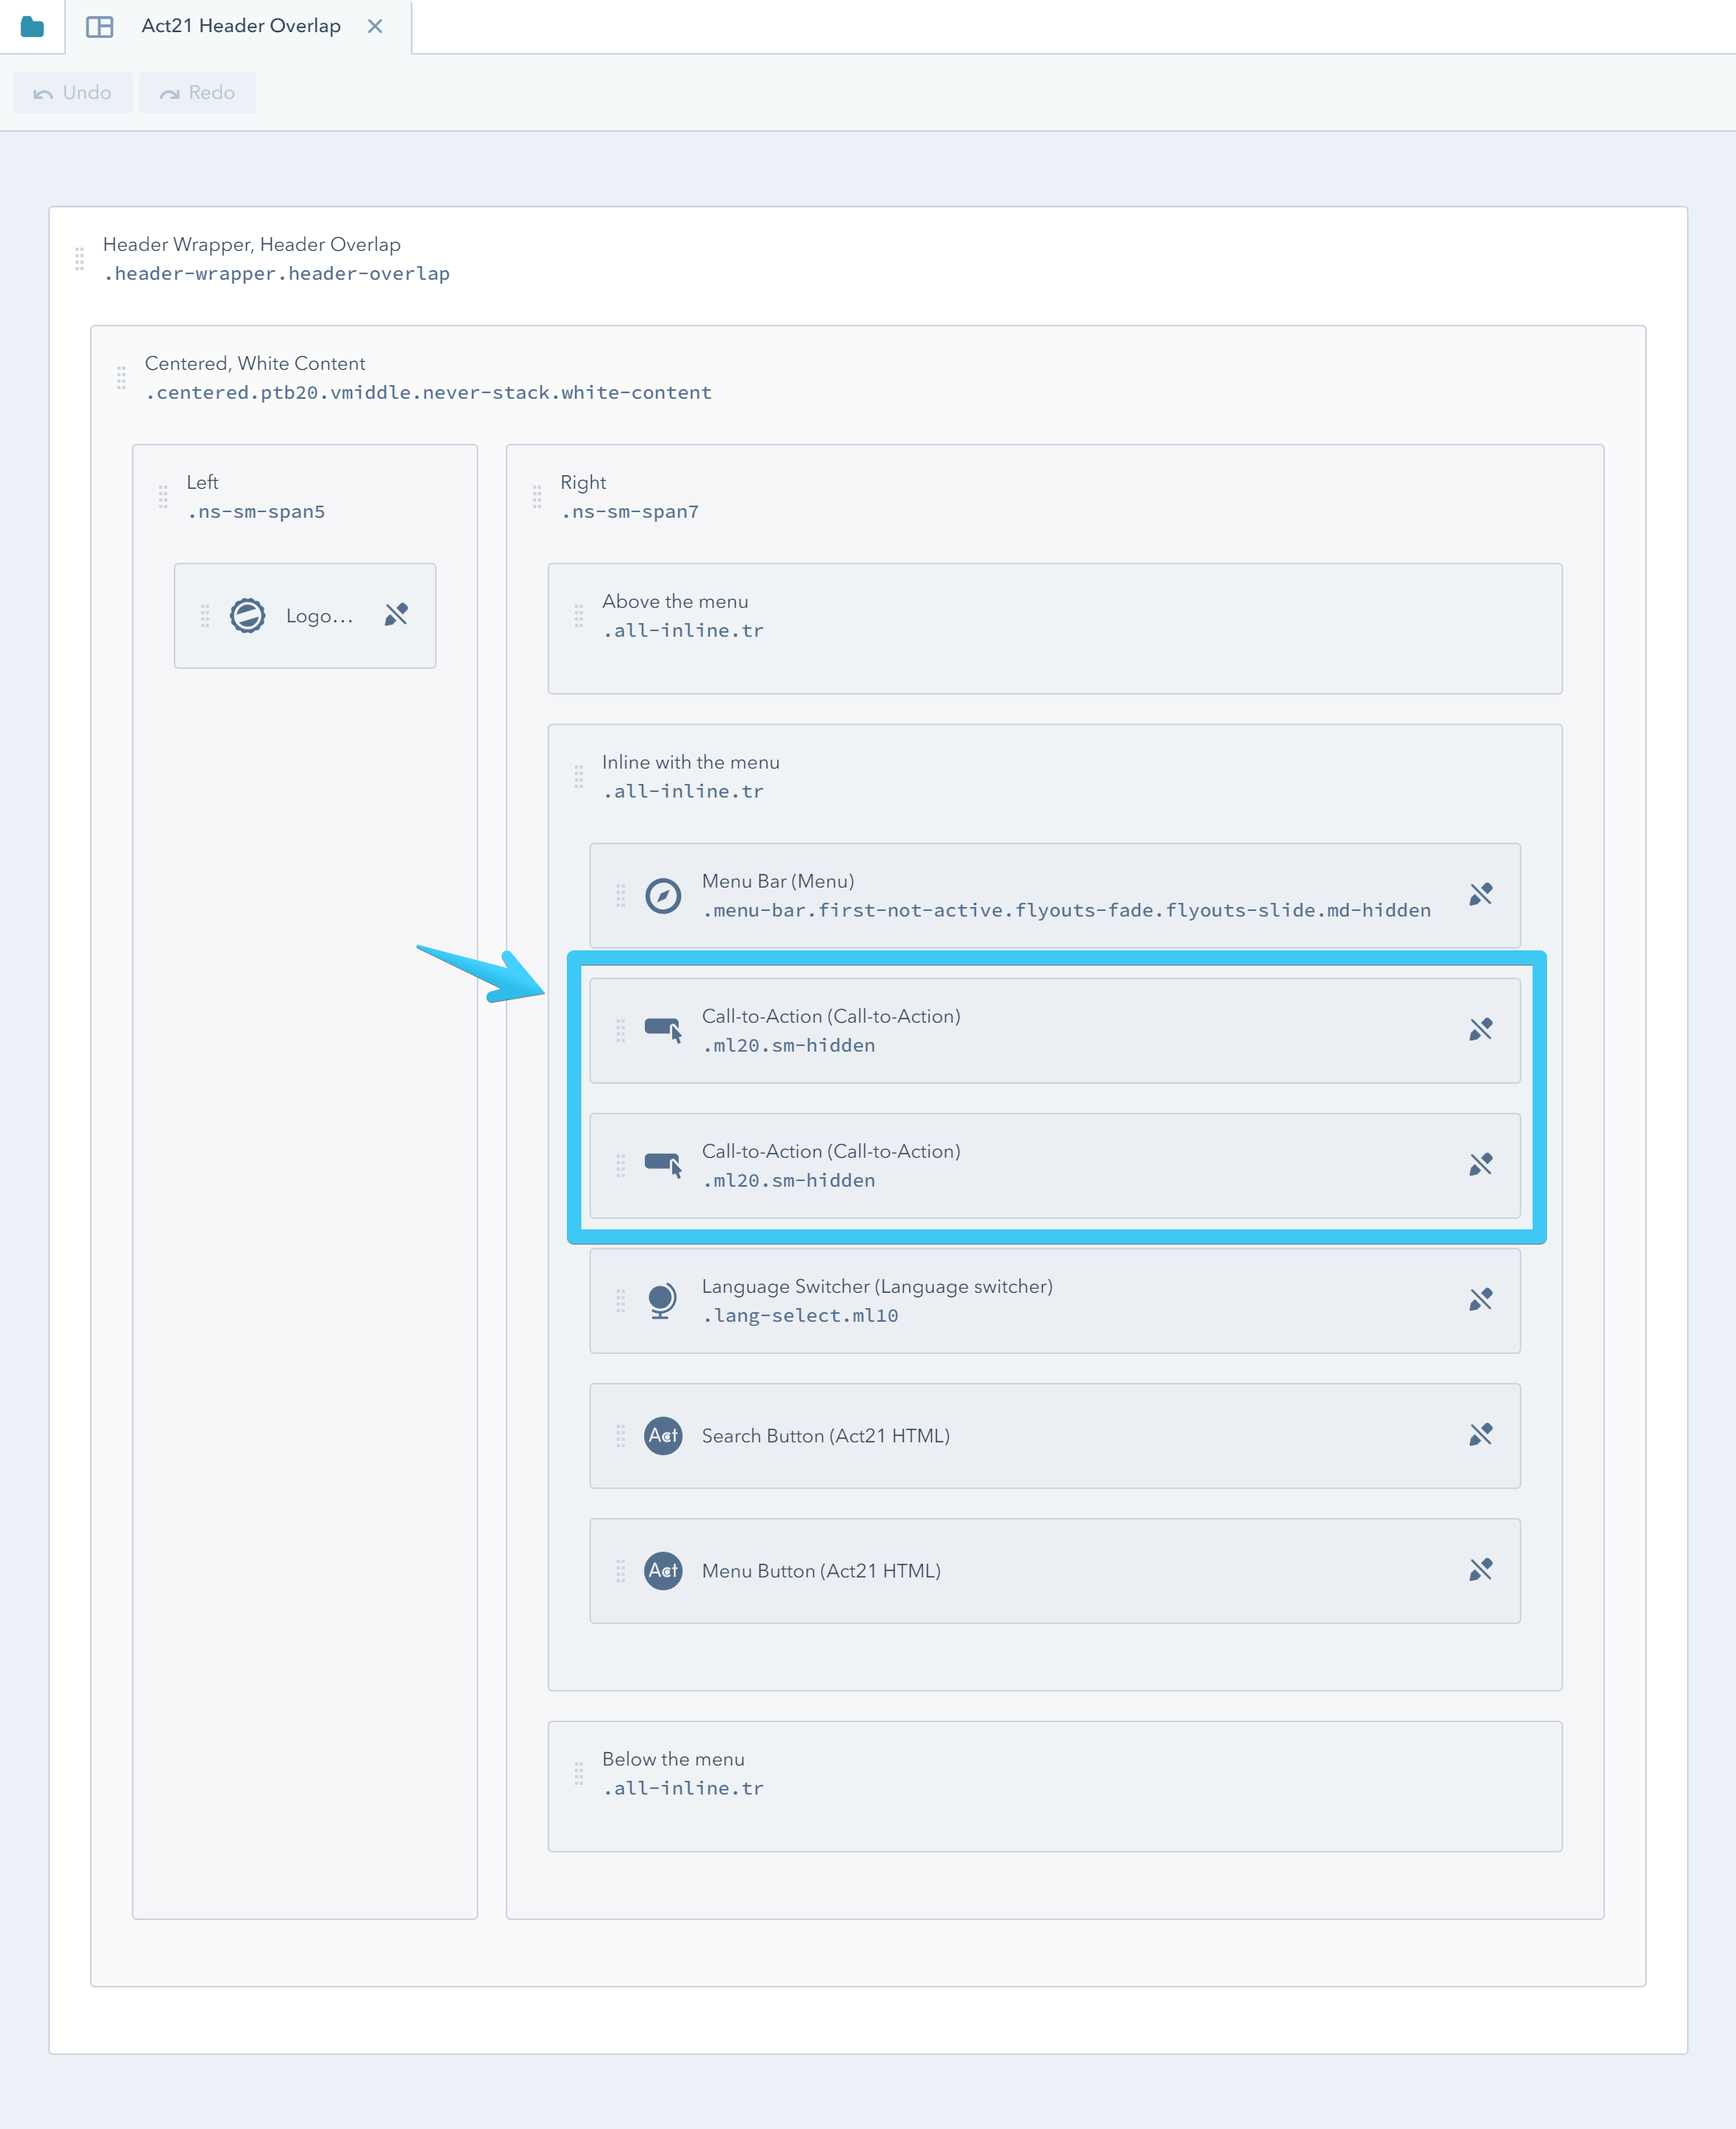This screenshot has width=1736, height=2129.
Task: Click the drag handle of Above the menu row
Action: pos(579,617)
